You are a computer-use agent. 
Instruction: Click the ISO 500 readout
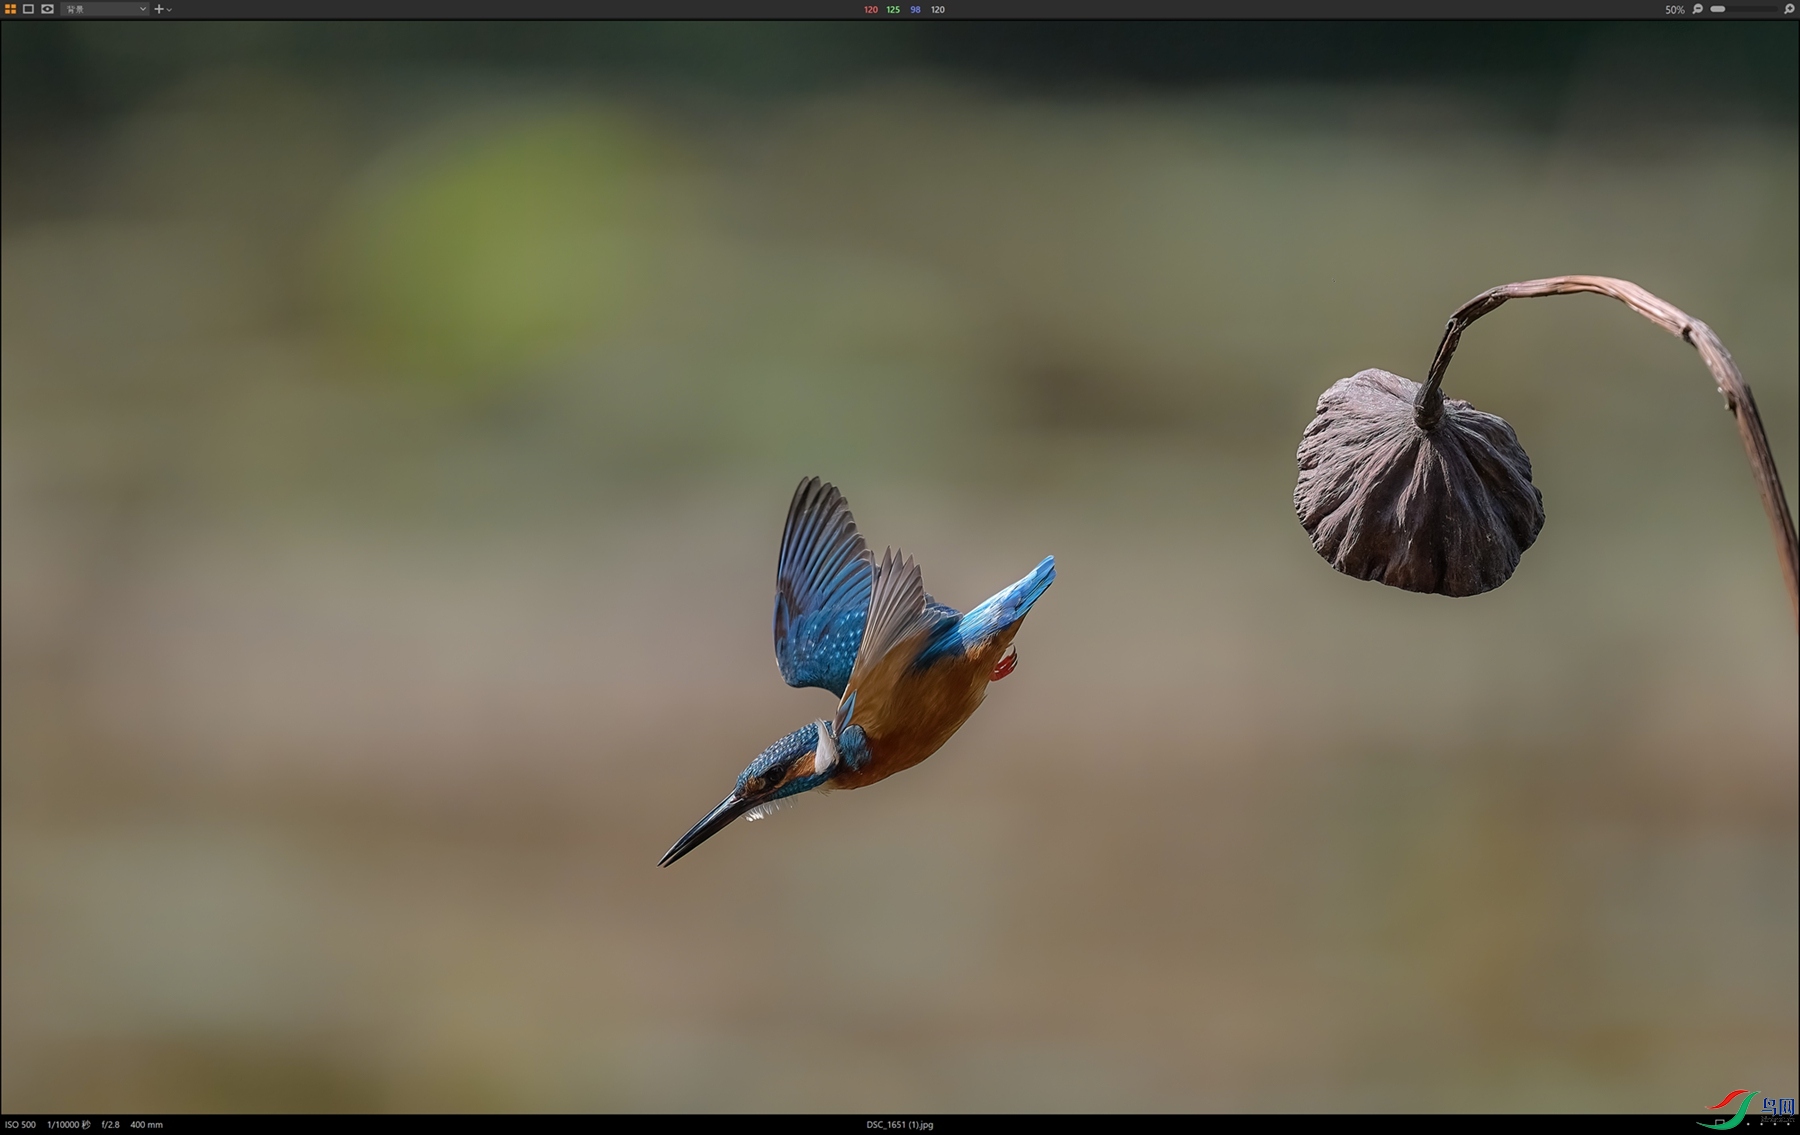(x=20, y=1125)
